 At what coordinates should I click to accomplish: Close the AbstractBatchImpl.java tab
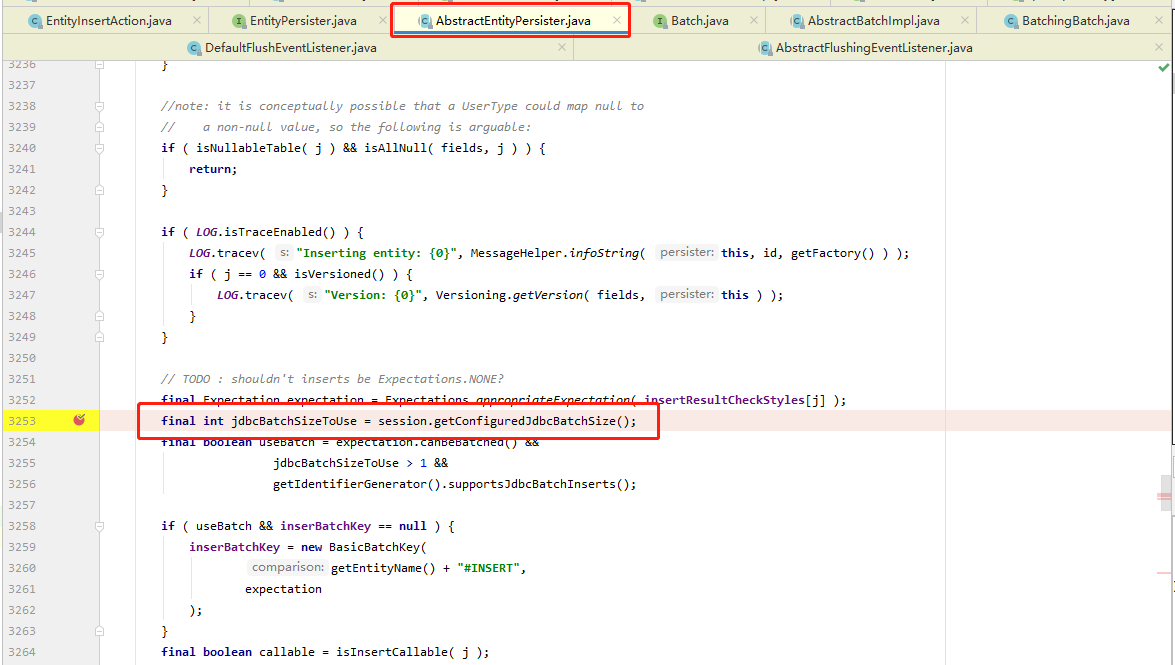coord(964,20)
